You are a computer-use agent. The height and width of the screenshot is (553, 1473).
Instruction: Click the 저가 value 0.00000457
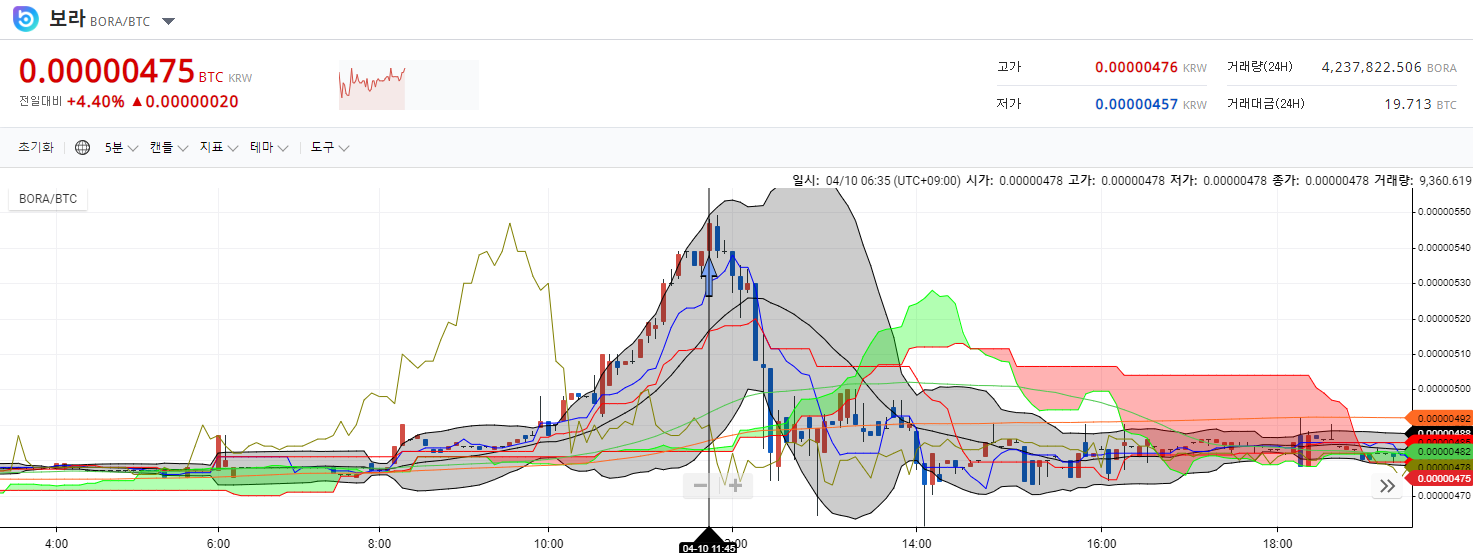point(1137,104)
